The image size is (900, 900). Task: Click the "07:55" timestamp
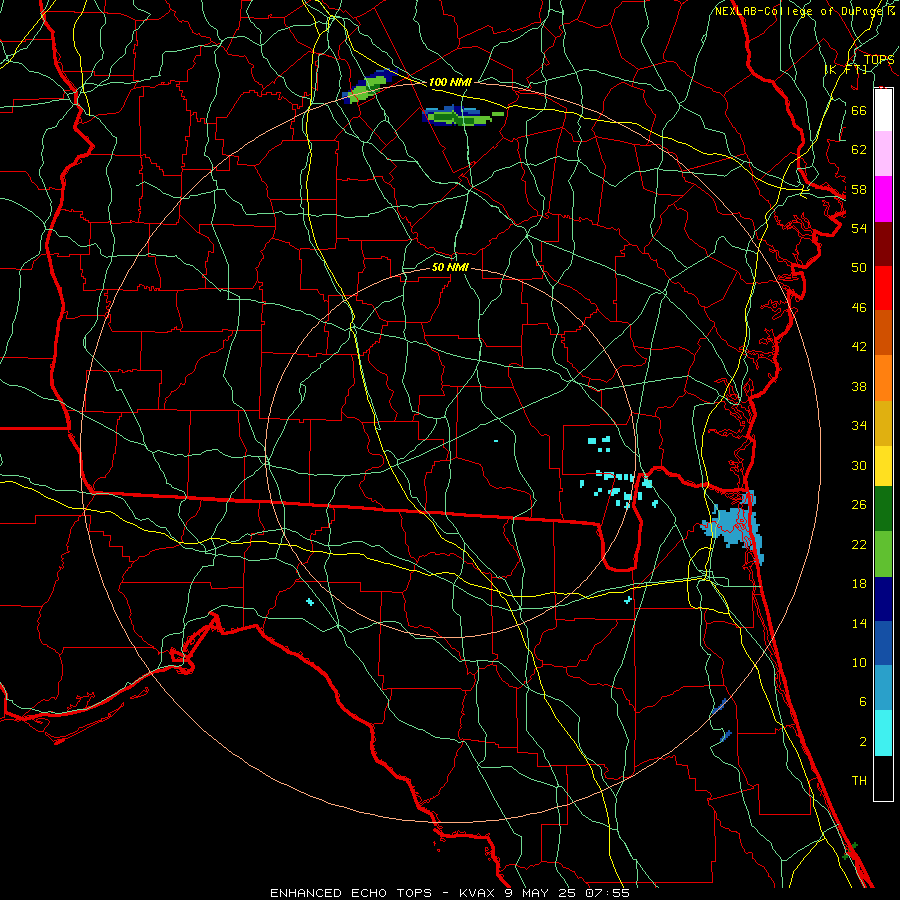point(607,893)
